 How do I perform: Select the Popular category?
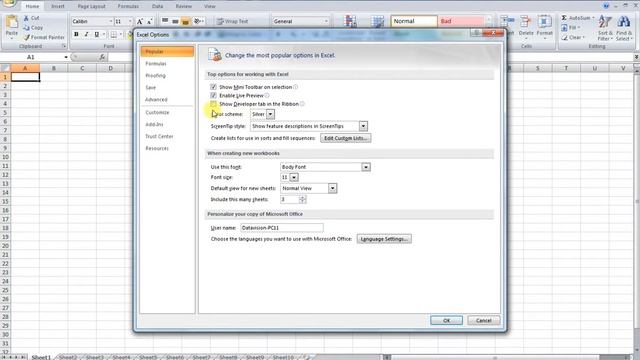click(x=167, y=51)
